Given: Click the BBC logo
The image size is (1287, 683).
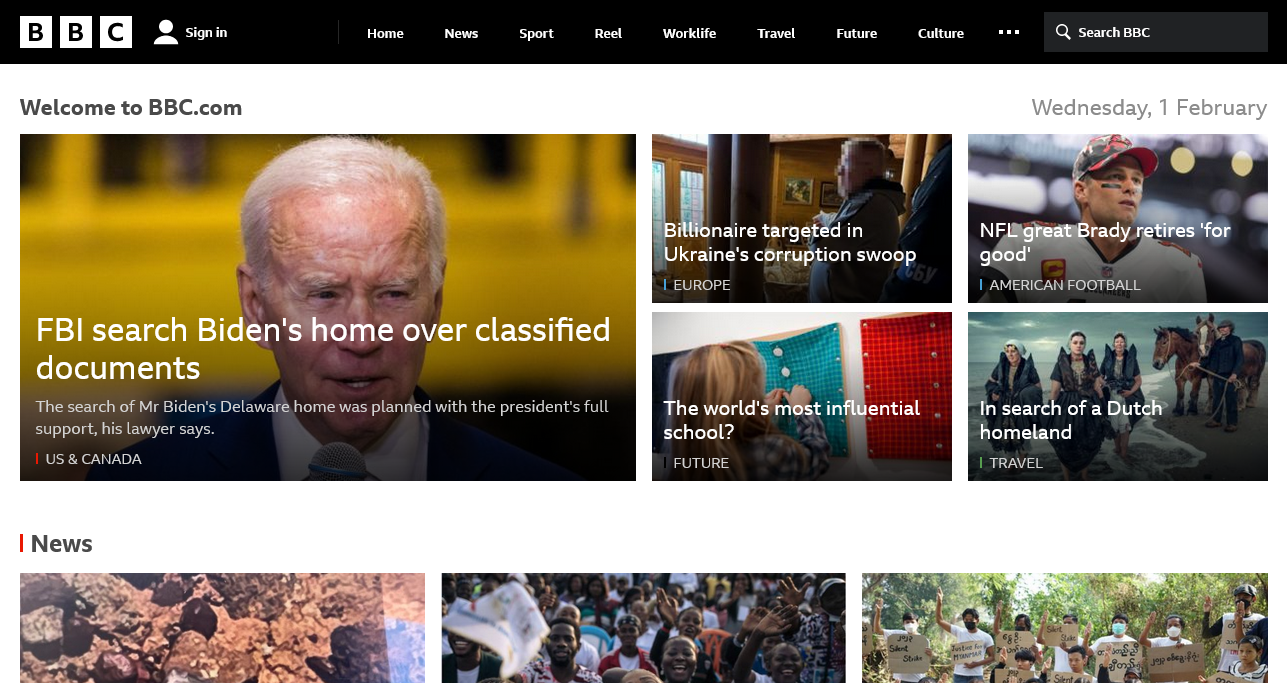Looking at the screenshot, I should [76, 32].
